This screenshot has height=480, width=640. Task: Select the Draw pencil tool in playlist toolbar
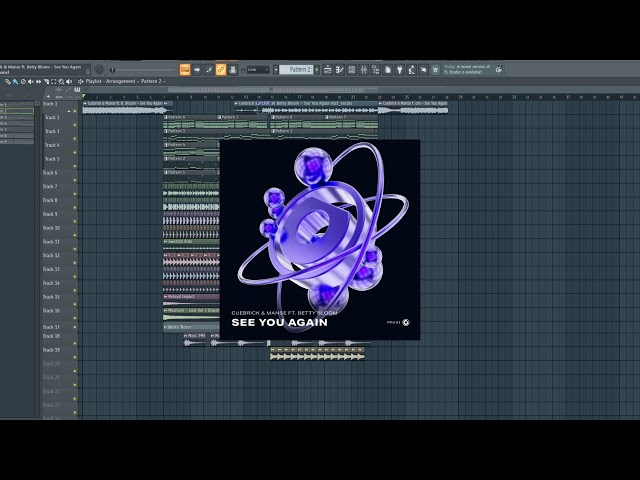(x=8, y=82)
